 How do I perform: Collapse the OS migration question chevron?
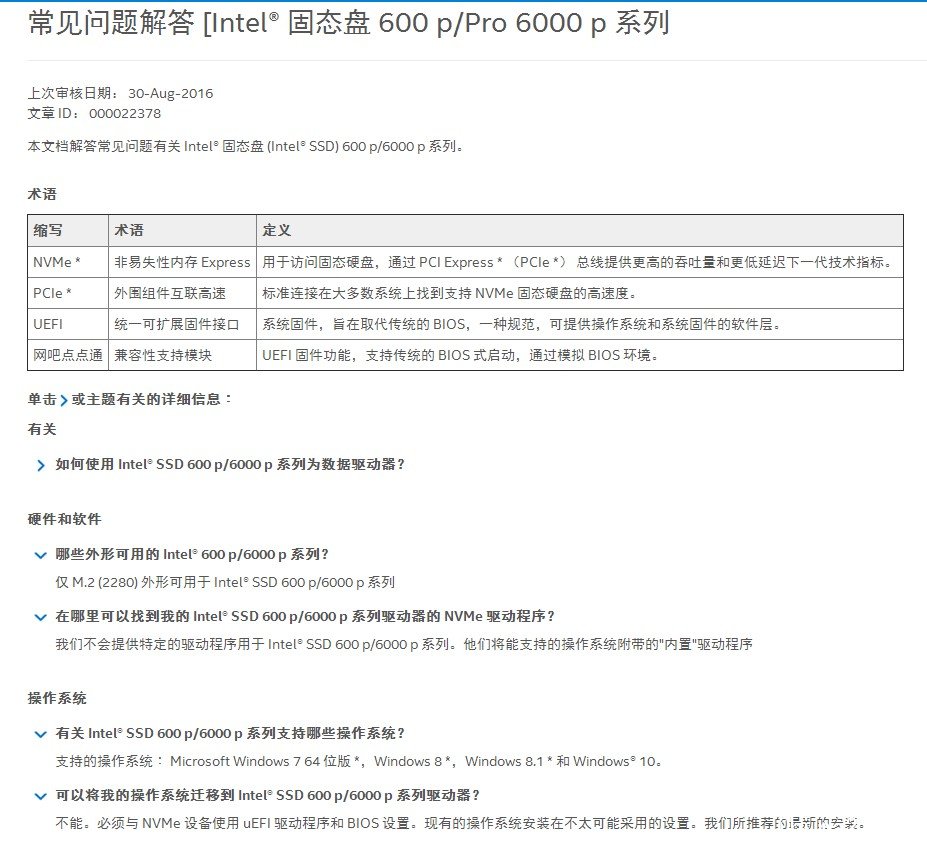[40, 796]
